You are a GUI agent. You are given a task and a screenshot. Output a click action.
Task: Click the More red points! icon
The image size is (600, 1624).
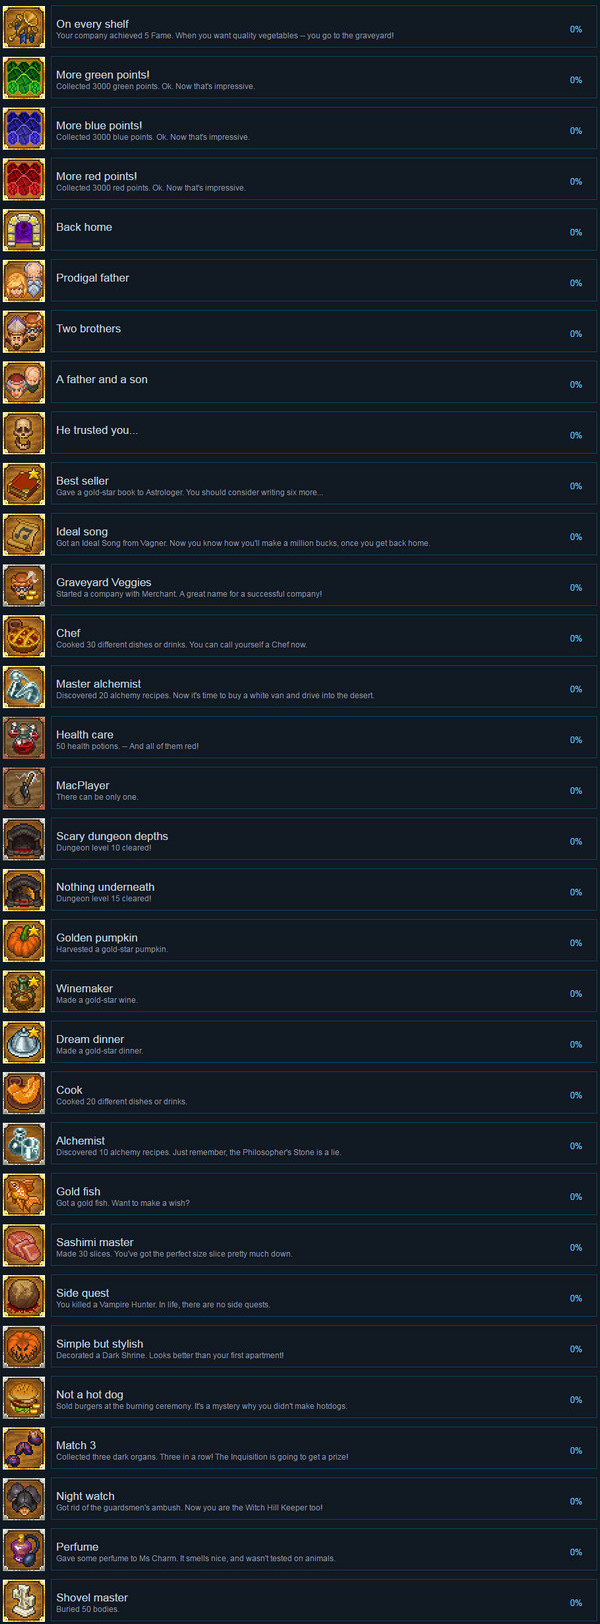24,180
